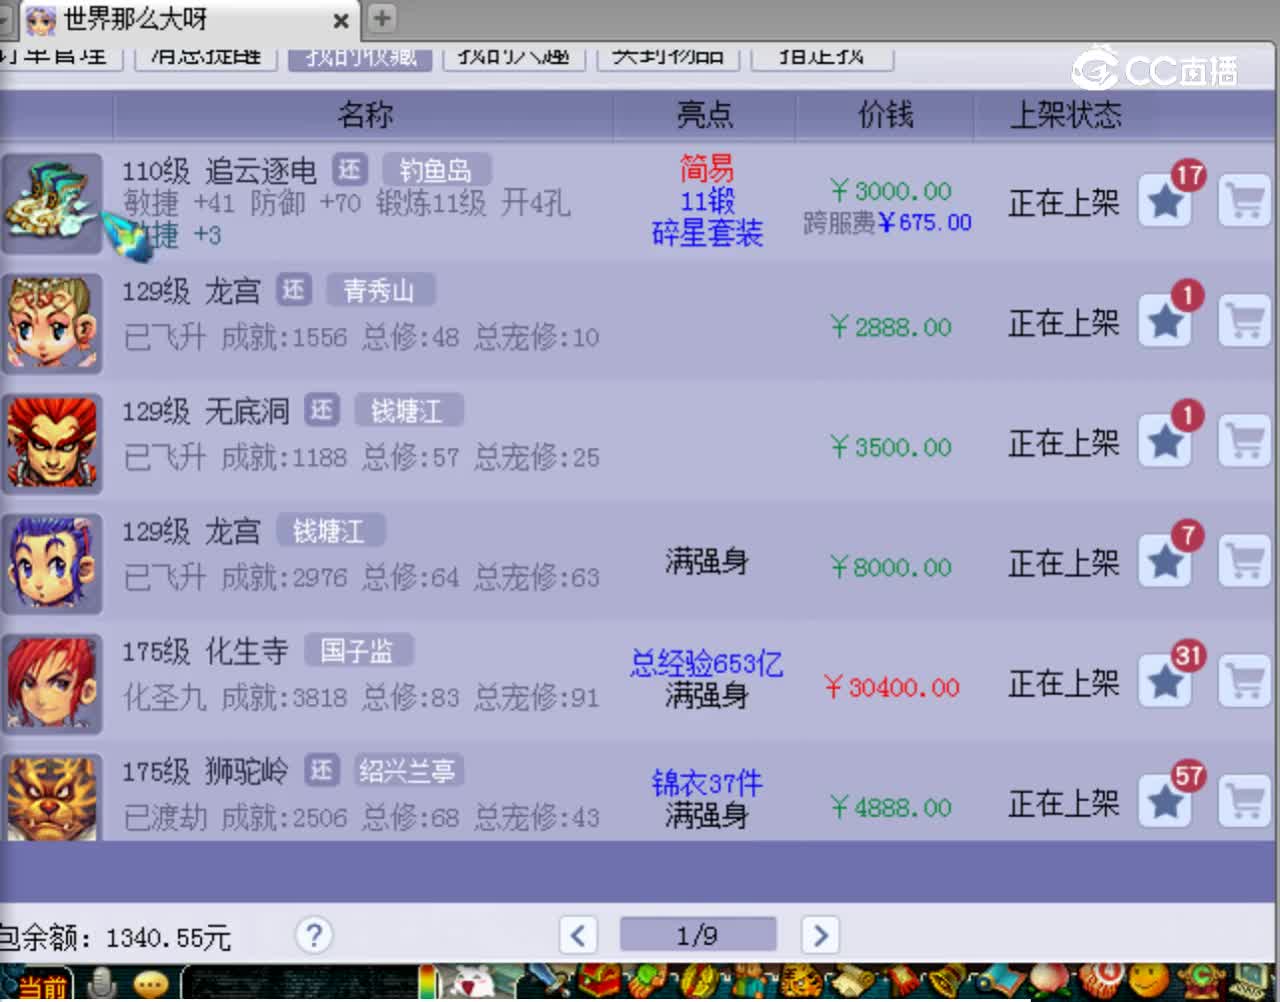Toggle the favorite star on the 175级狮驼岭 listing
The image size is (1280, 1002).
click(1165, 800)
